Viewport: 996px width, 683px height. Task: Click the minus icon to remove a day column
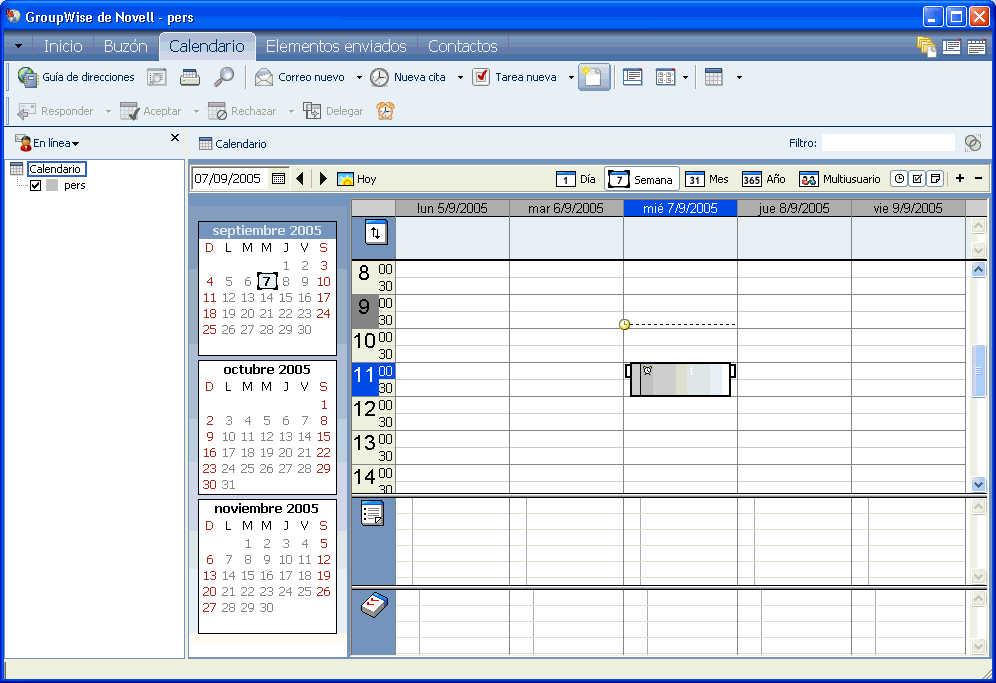tap(978, 179)
